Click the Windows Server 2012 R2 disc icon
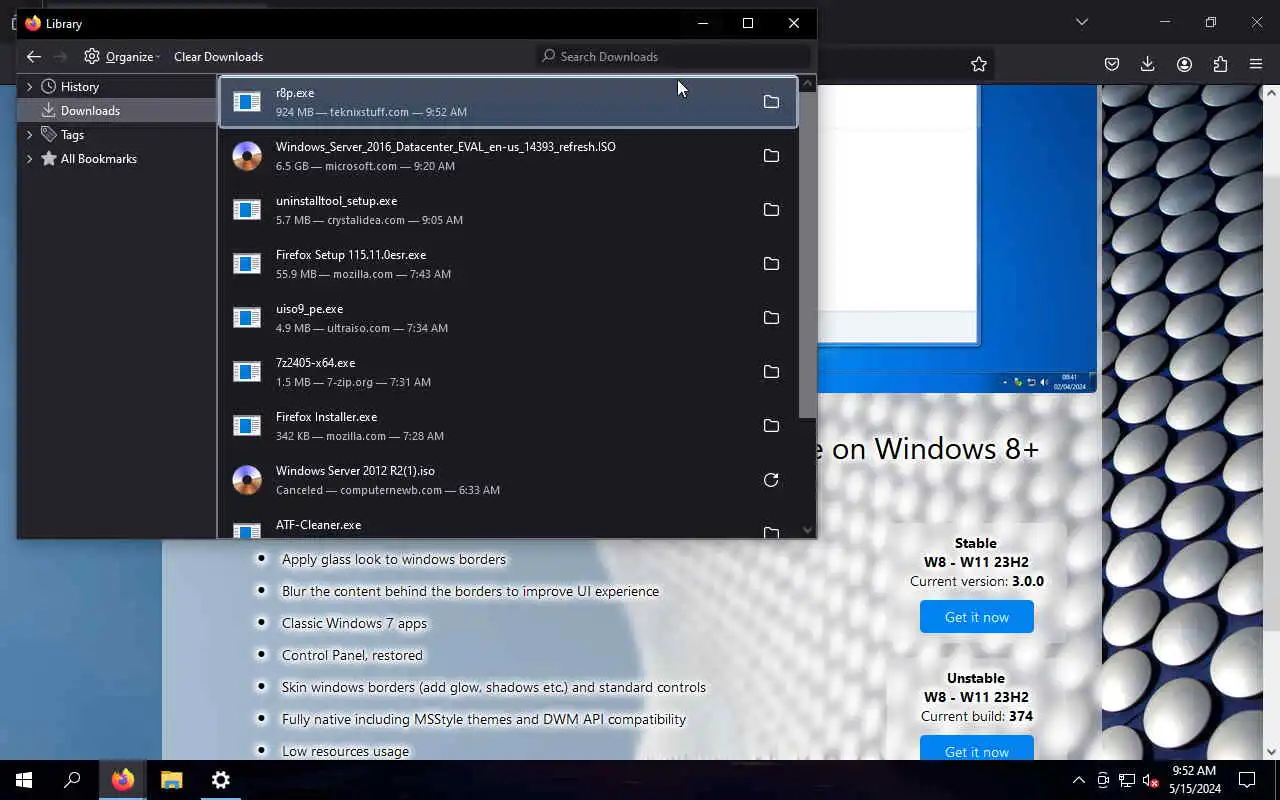Image resolution: width=1280 pixels, height=800 pixels. click(x=247, y=480)
